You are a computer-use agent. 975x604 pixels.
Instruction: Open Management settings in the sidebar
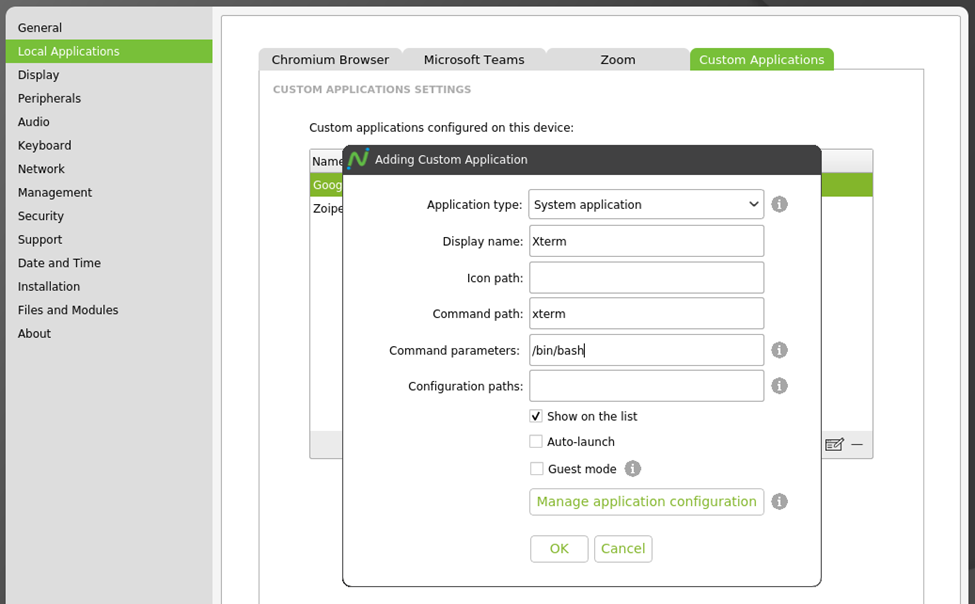coord(109,192)
